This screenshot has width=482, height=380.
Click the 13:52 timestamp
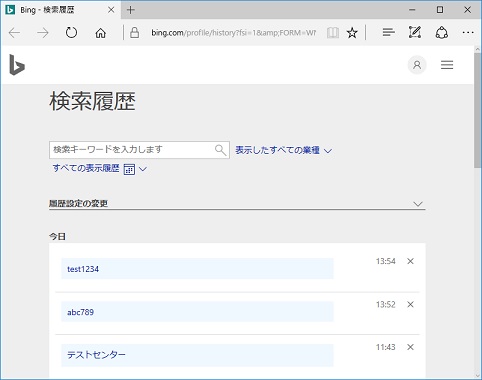pos(386,304)
